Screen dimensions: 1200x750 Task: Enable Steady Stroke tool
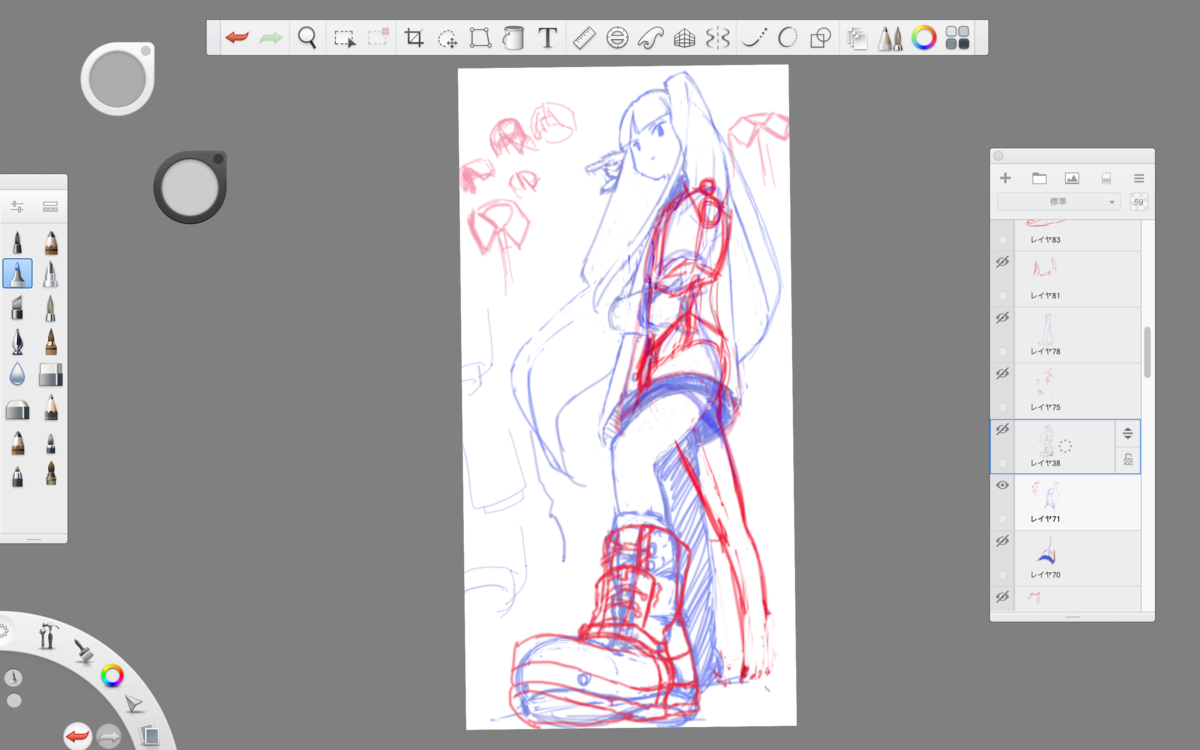(x=755, y=38)
